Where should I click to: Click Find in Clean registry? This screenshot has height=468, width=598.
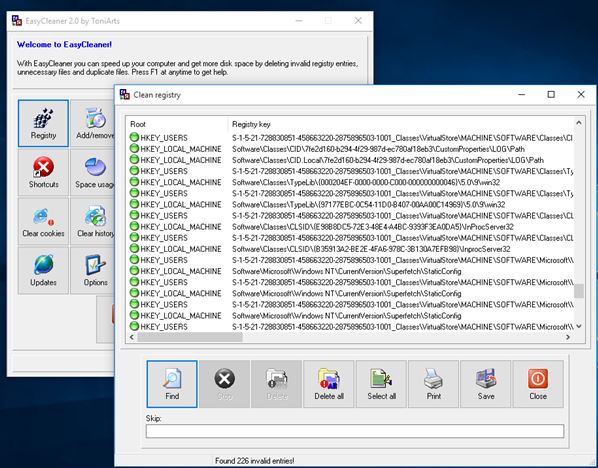click(172, 384)
